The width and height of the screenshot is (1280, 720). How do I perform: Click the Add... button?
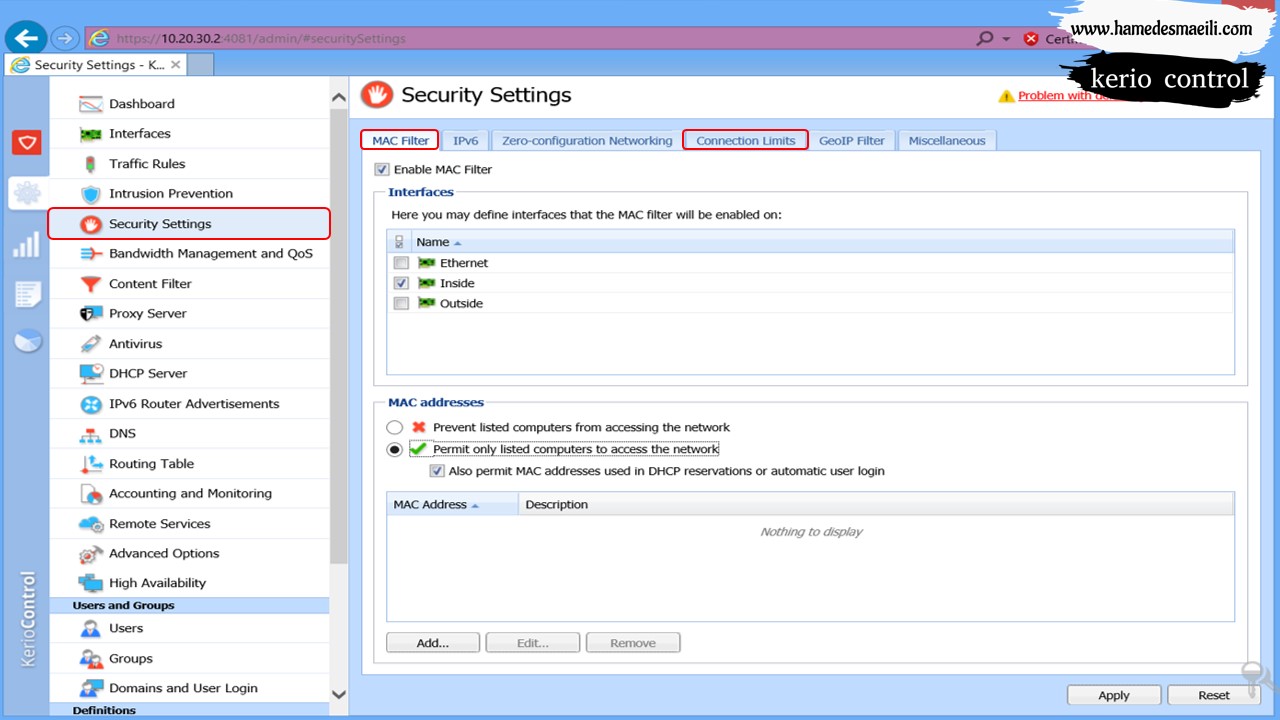433,643
